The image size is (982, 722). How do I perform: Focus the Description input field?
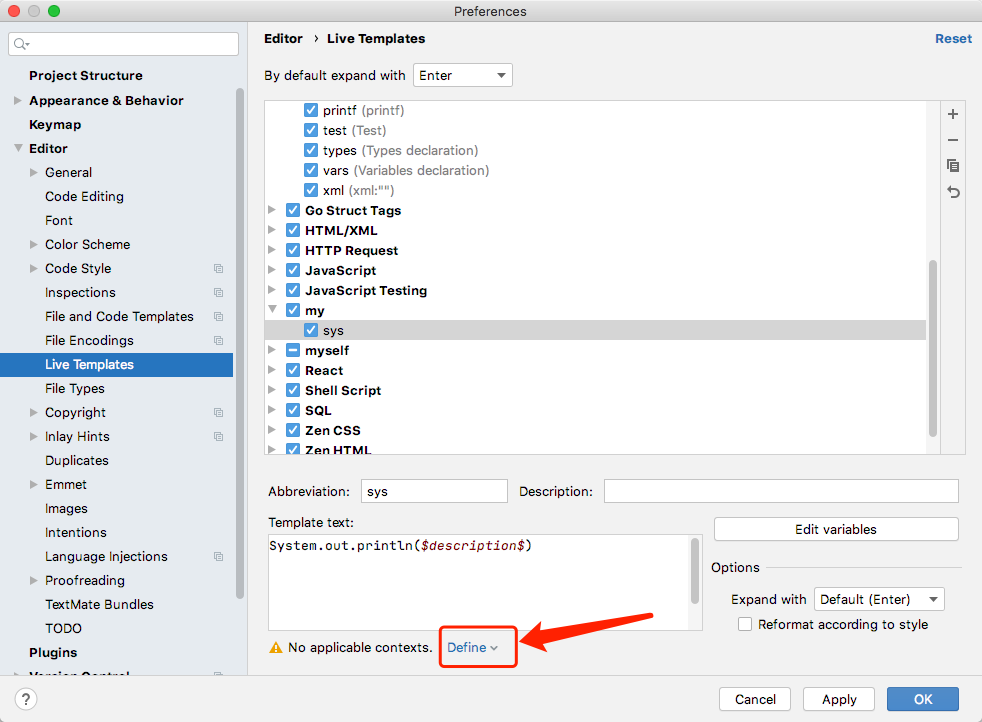(781, 492)
